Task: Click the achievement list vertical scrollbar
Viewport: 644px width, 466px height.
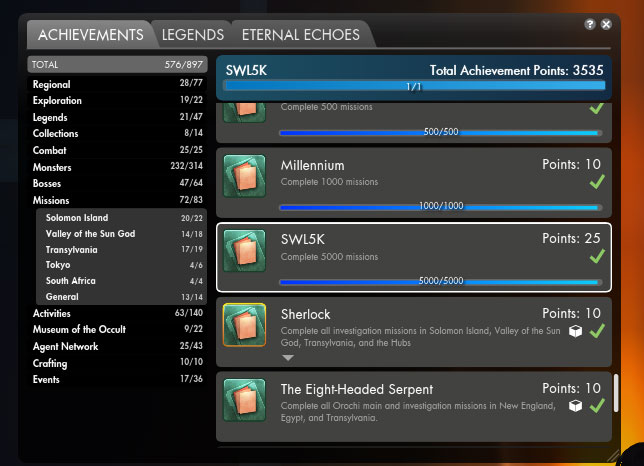Action: point(616,393)
